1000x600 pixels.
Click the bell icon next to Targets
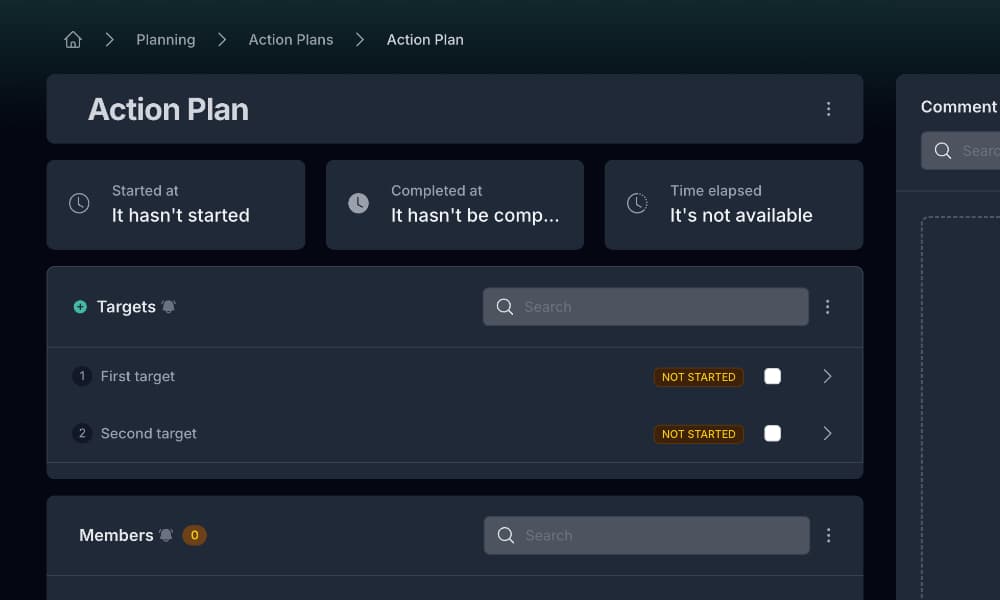(168, 307)
